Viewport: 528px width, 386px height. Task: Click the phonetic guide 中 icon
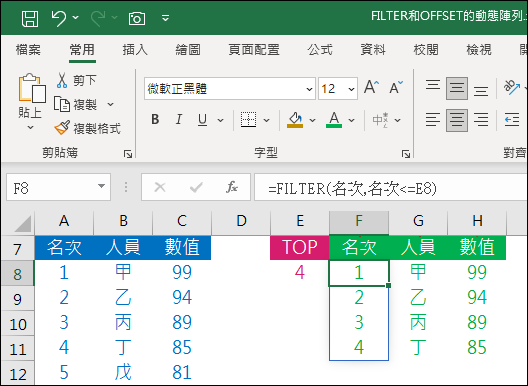[381, 120]
